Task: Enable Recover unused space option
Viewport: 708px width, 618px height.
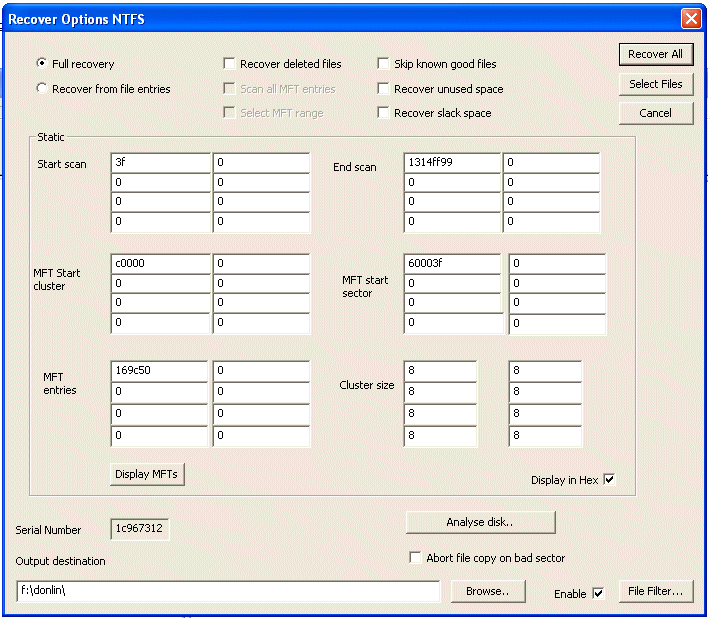Action: tap(384, 89)
